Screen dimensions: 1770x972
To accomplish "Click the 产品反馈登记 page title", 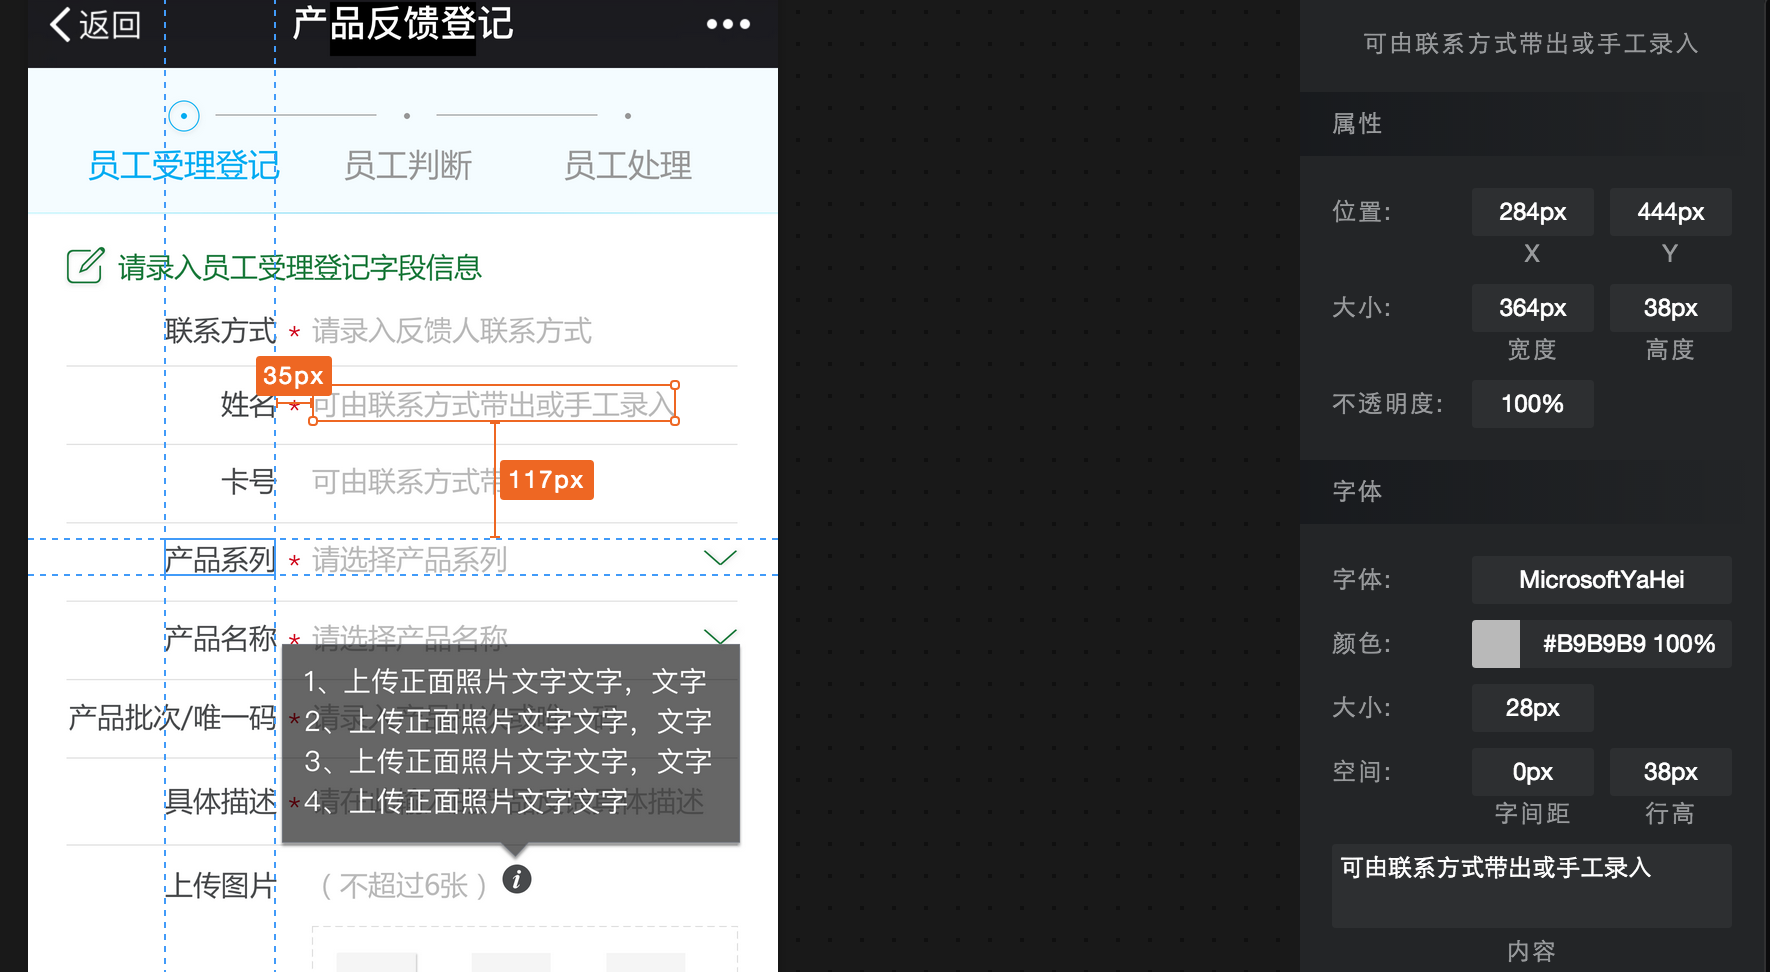I will pyautogui.click(x=403, y=24).
